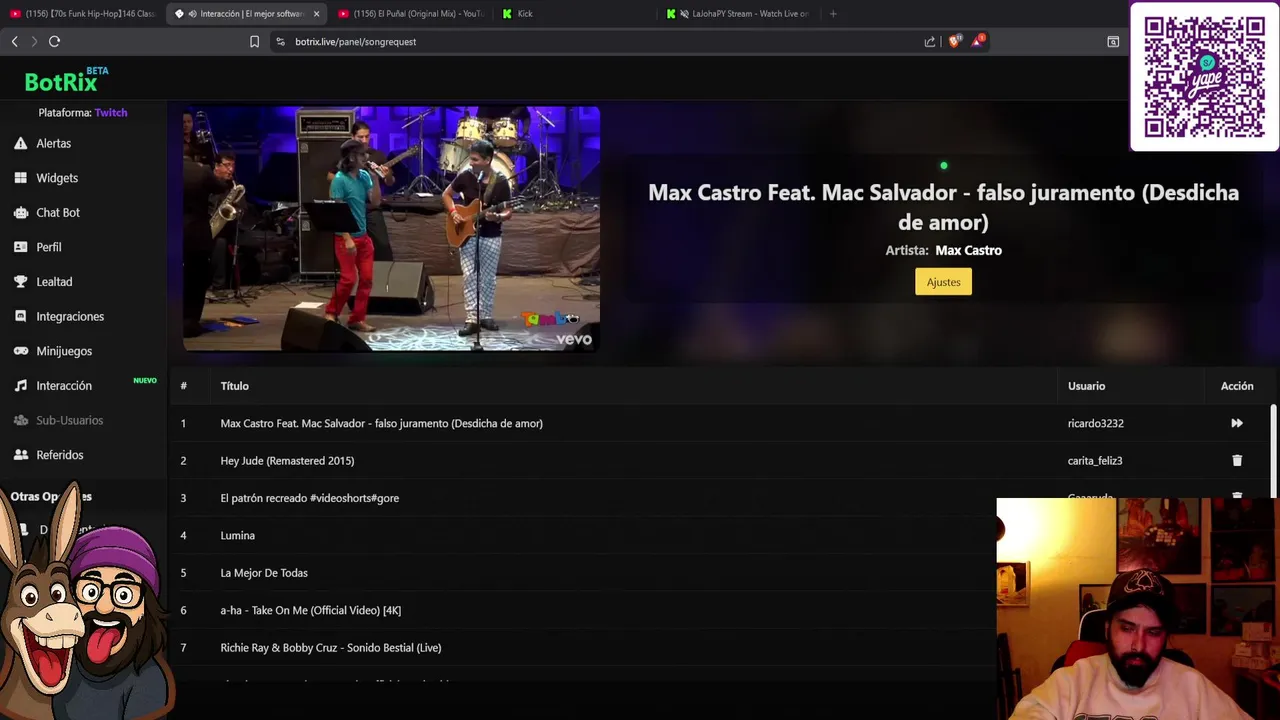The height and width of the screenshot is (720, 1280).
Task: Skip current song with fast-forward icon
Action: [1237, 423]
